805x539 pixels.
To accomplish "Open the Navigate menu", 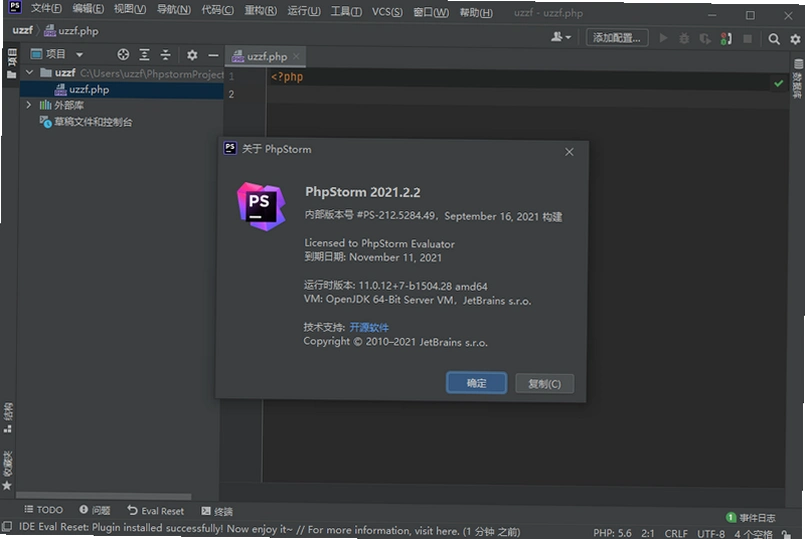I will point(173,10).
